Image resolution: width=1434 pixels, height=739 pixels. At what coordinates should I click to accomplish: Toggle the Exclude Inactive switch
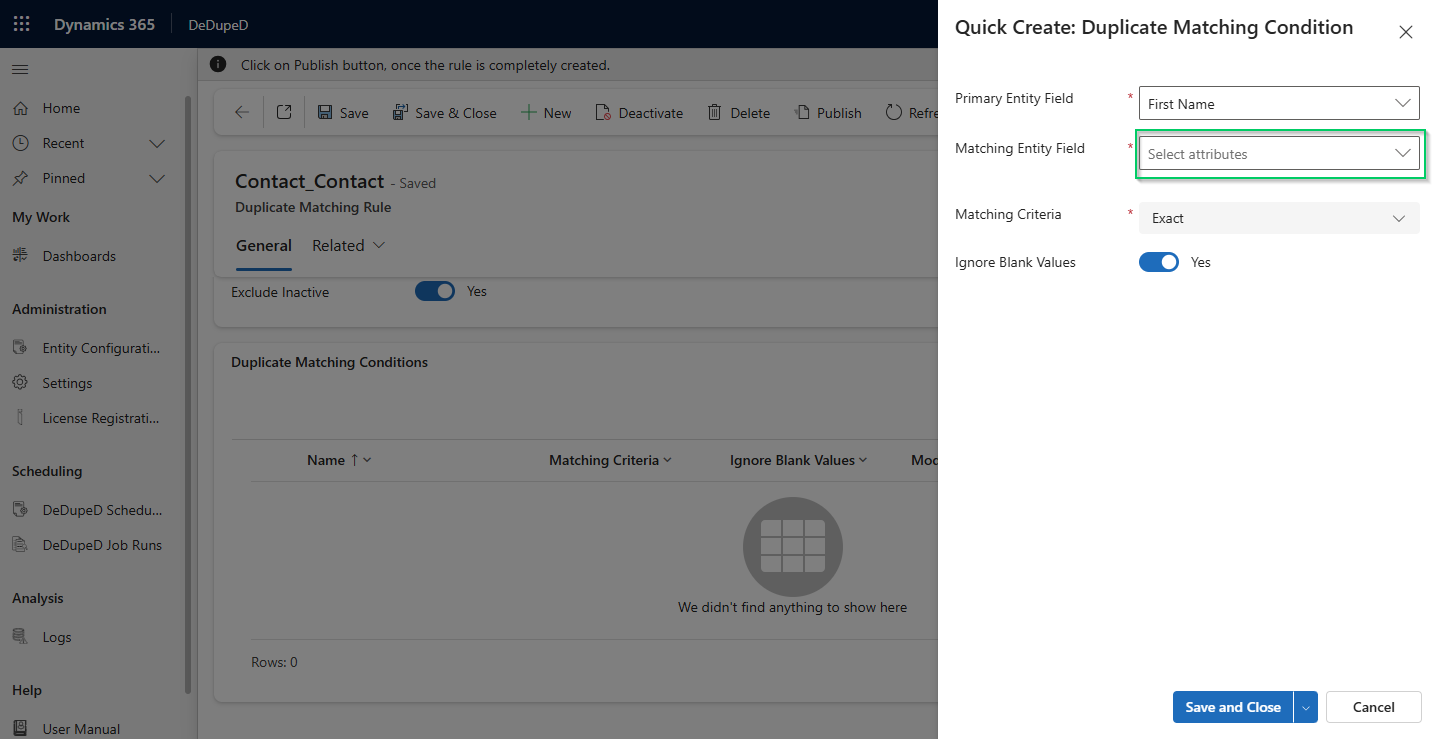click(x=435, y=291)
